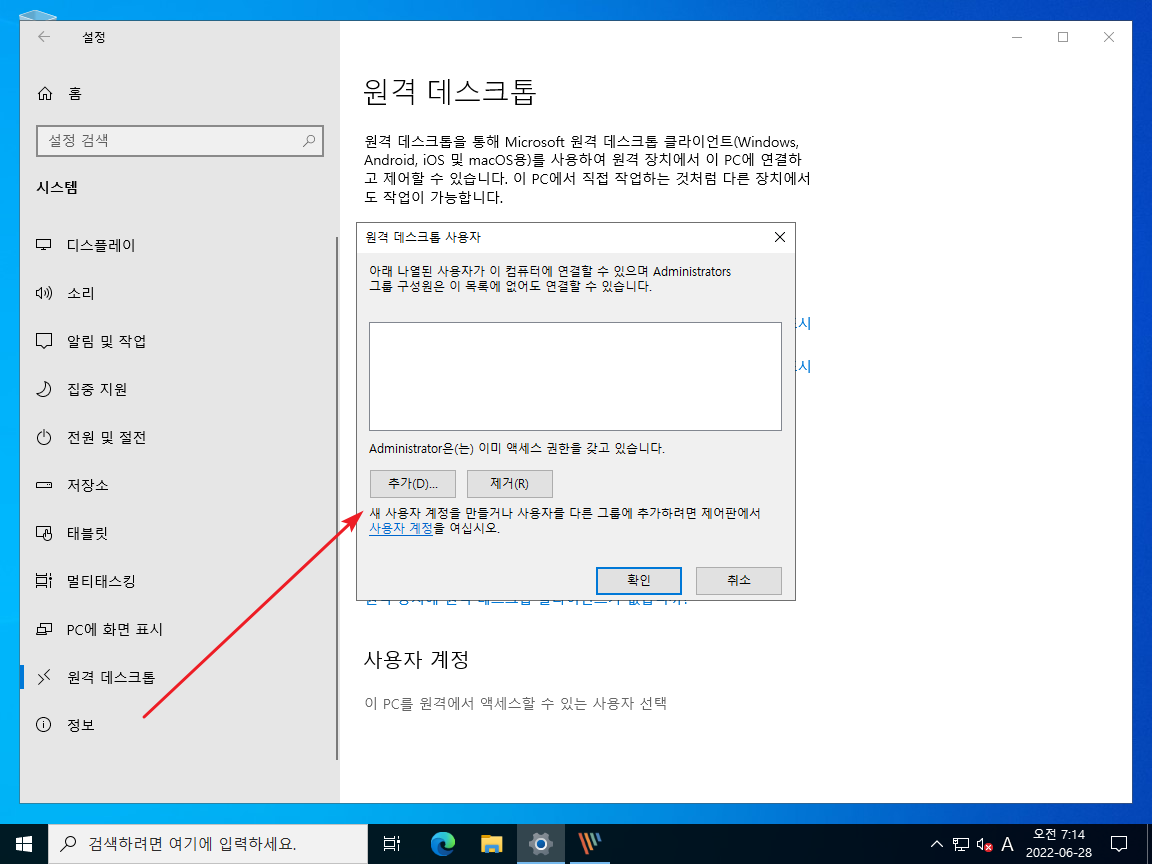
Task: Open the 사용자 계정 link
Action: point(401,528)
